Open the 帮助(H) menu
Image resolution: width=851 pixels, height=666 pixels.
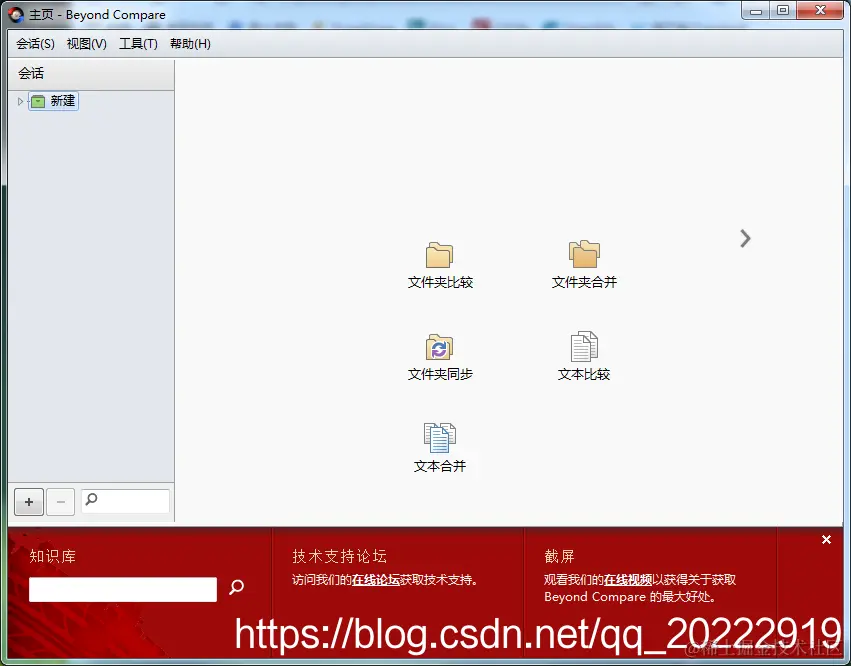pyautogui.click(x=190, y=44)
